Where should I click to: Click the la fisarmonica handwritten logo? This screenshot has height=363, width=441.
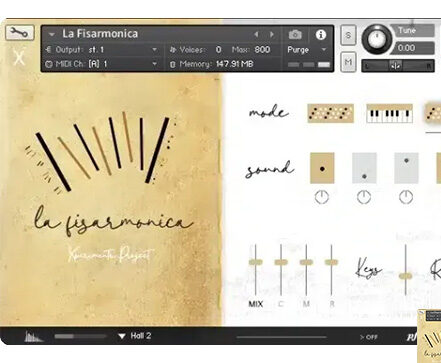113,221
